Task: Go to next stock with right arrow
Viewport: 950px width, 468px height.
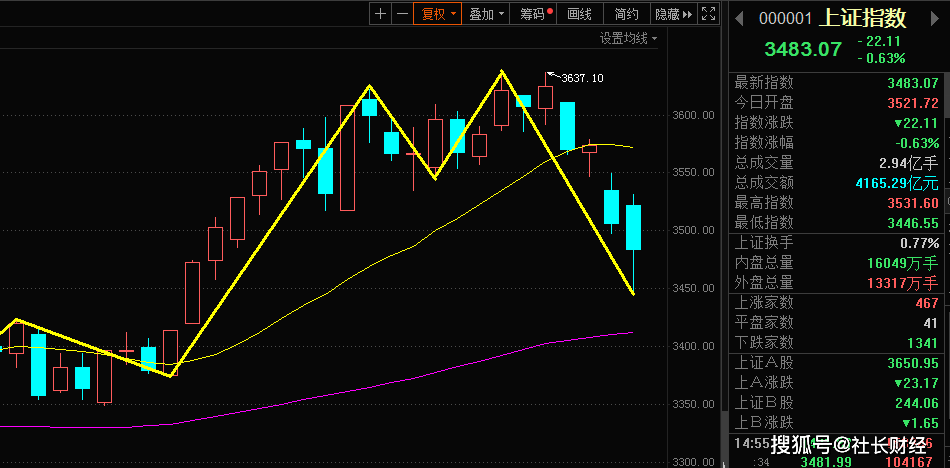Action: click(x=937, y=19)
